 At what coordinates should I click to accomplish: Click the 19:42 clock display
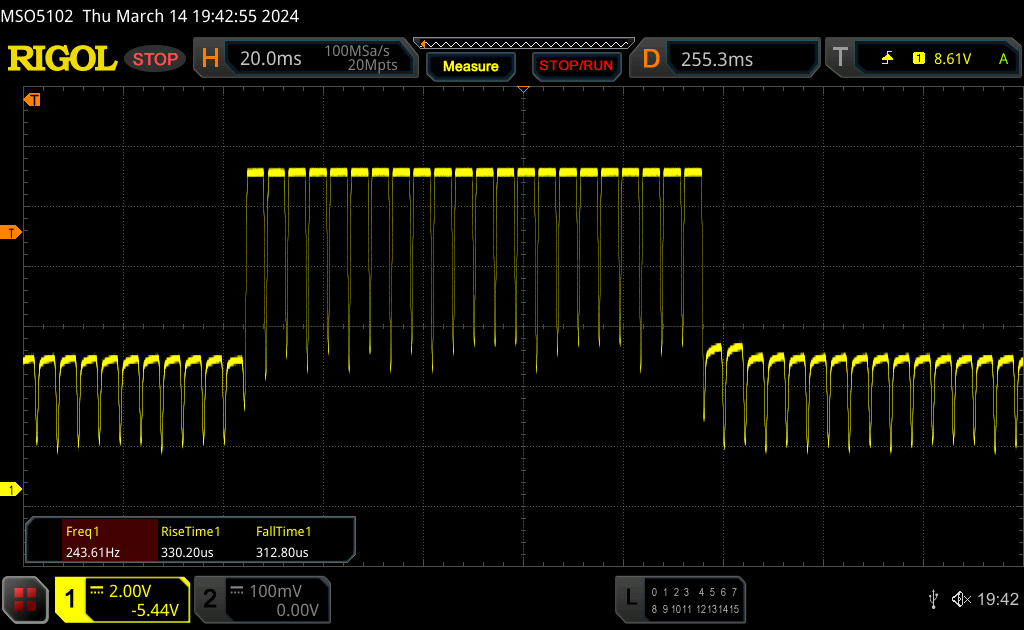click(997, 599)
